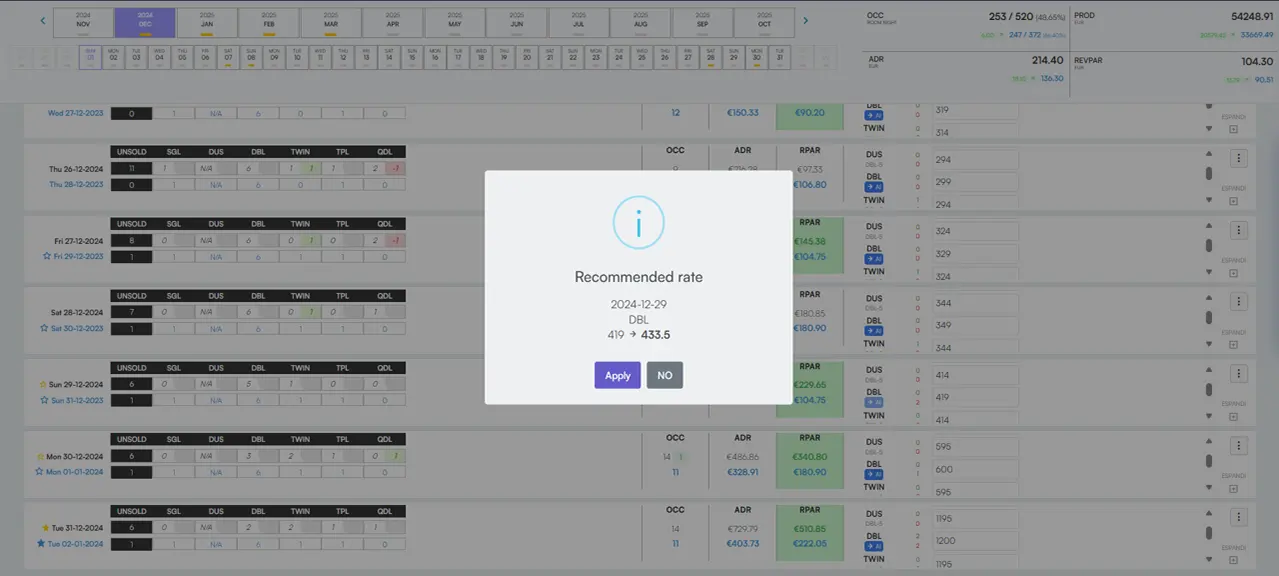
Task: Select the JAN 2025 month tab
Action: (x=207, y=23)
